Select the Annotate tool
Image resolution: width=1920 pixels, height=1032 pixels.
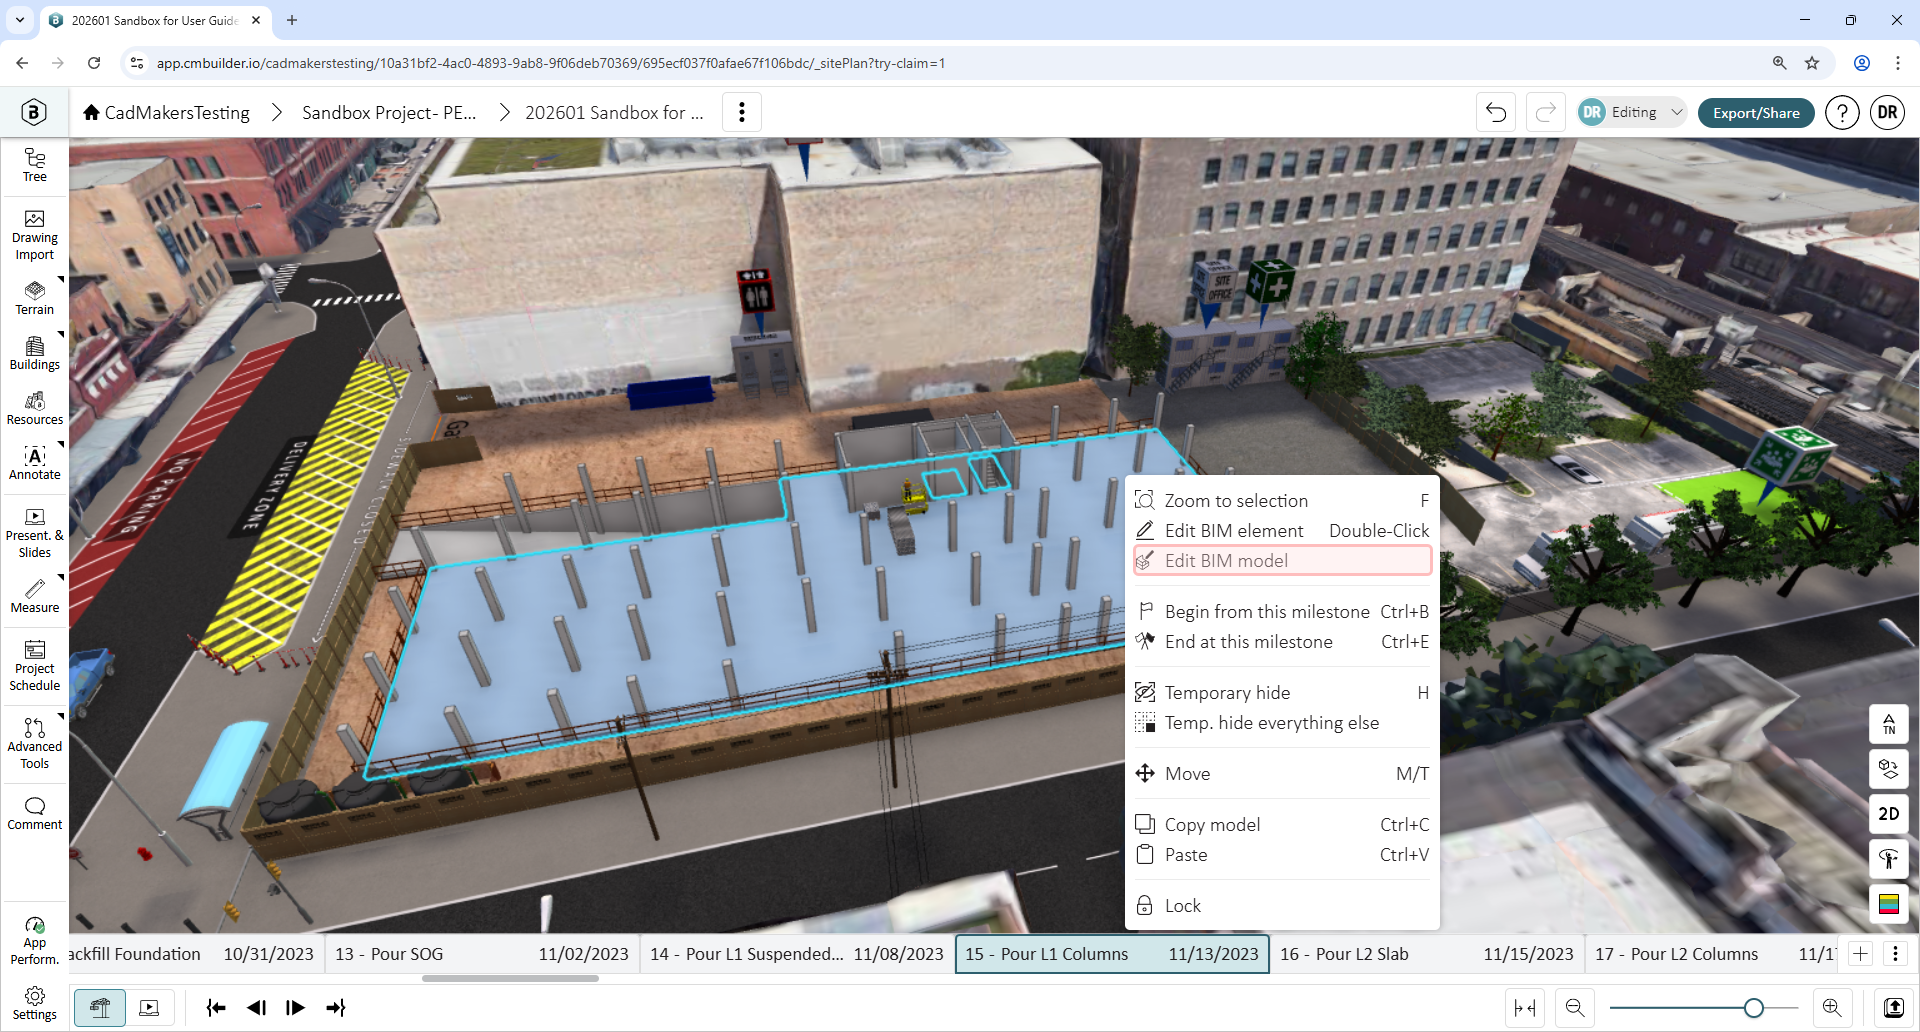[35, 463]
